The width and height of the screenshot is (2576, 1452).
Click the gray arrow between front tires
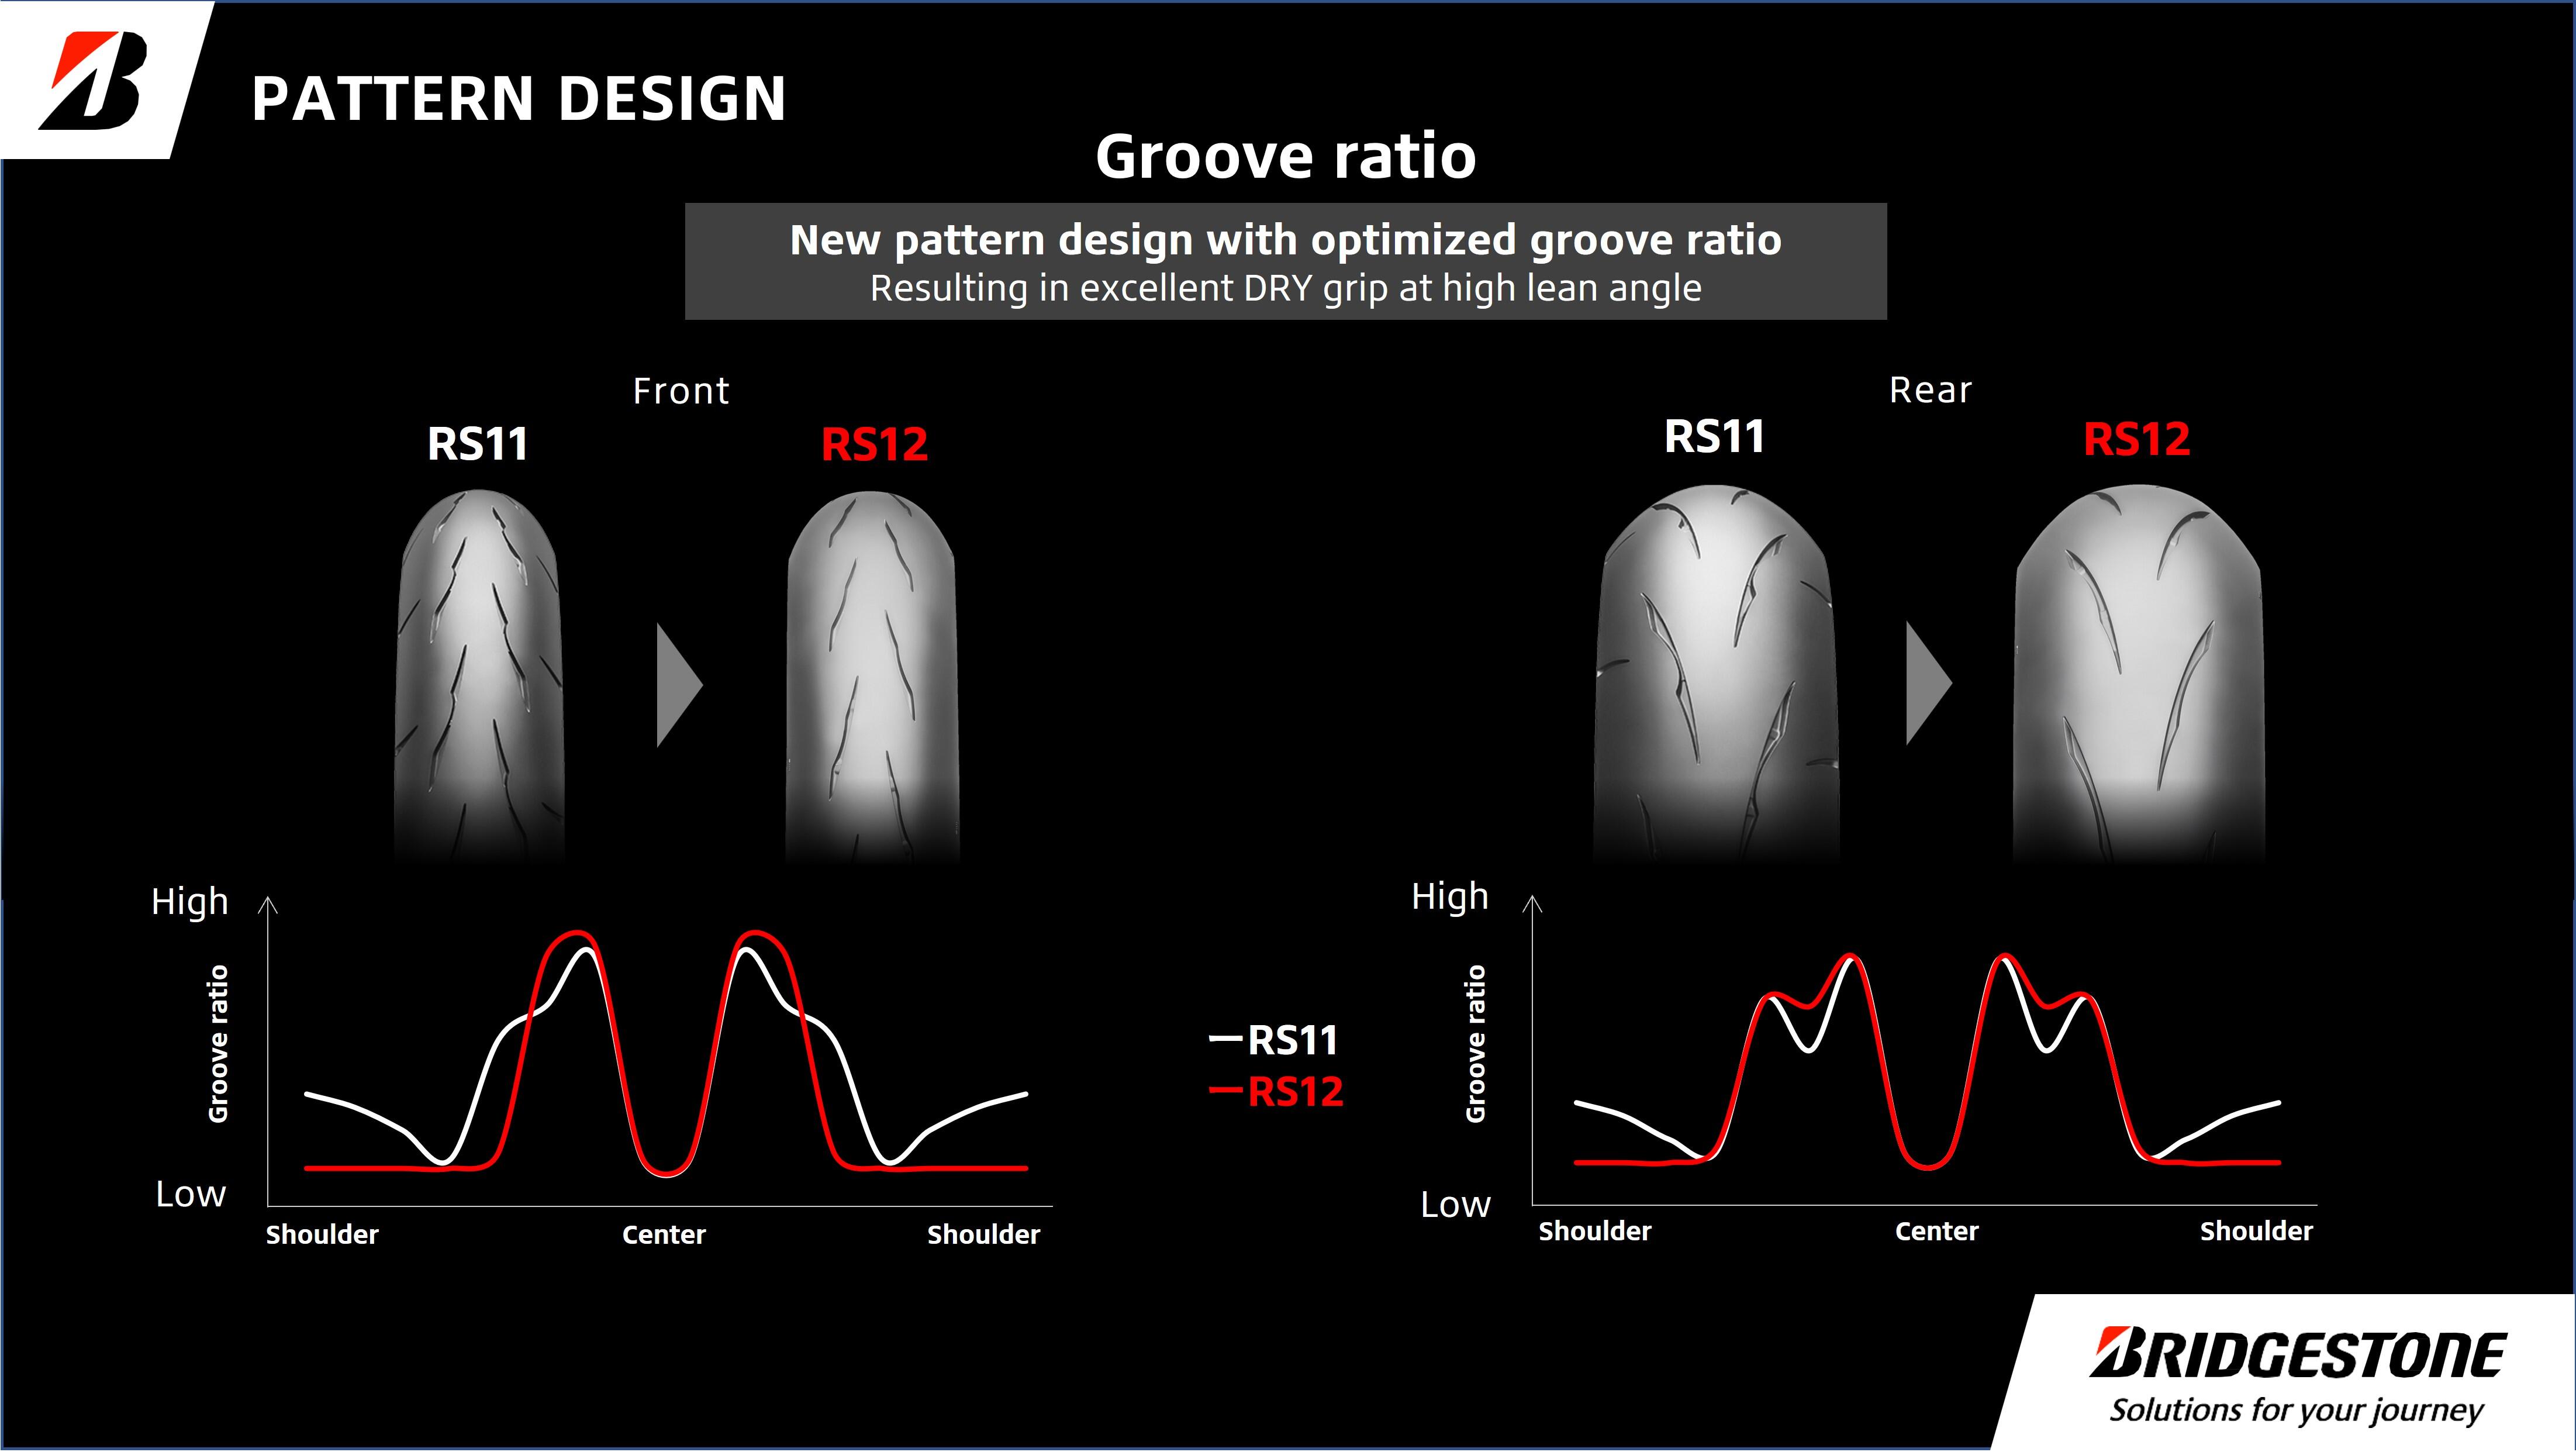click(x=678, y=685)
